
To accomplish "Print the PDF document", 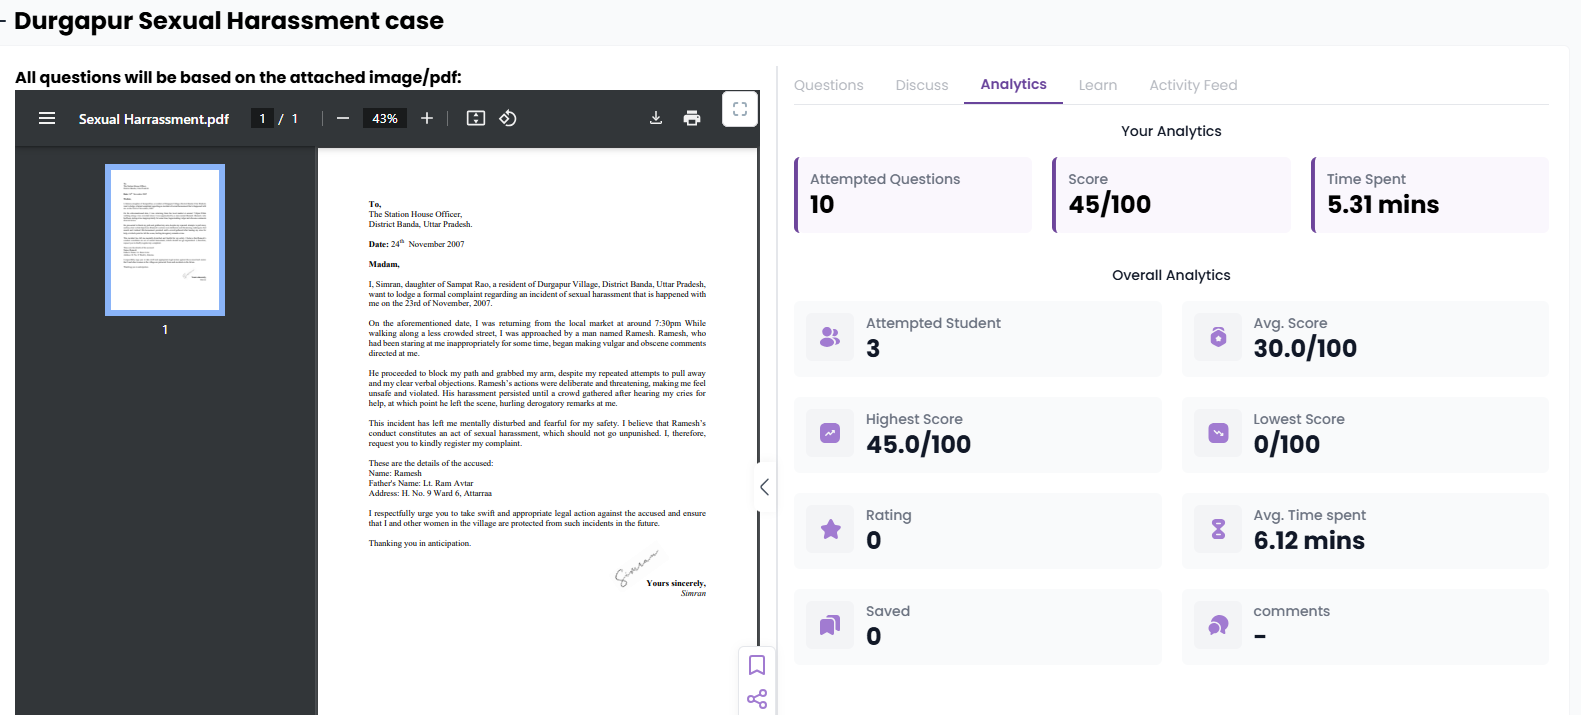I will pos(692,118).
